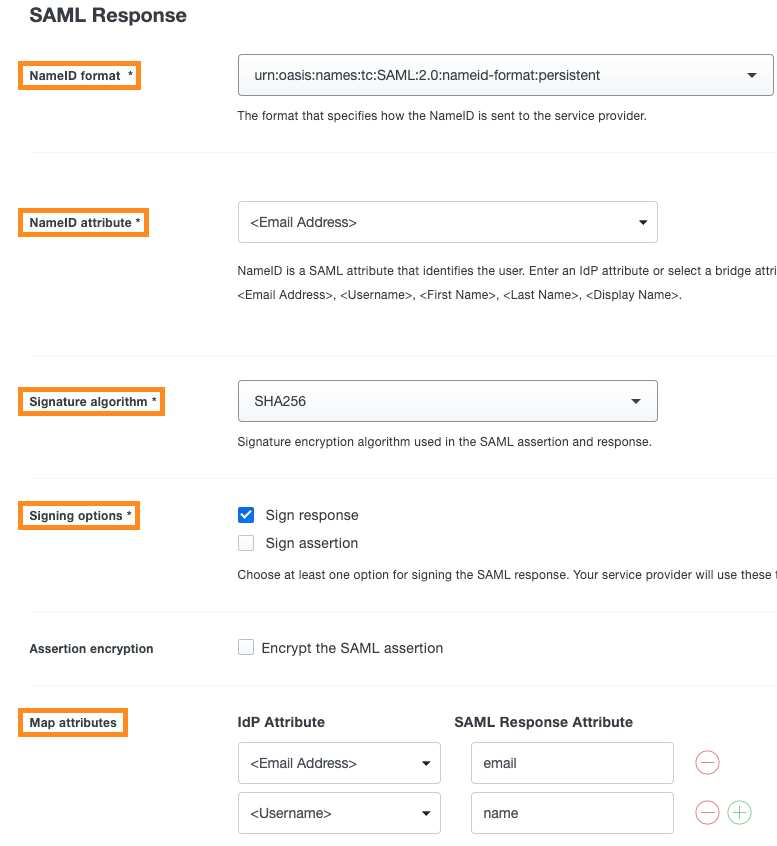Click the Email Address IdP caret icon
The width and height of the screenshot is (777, 846).
click(x=426, y=762)
